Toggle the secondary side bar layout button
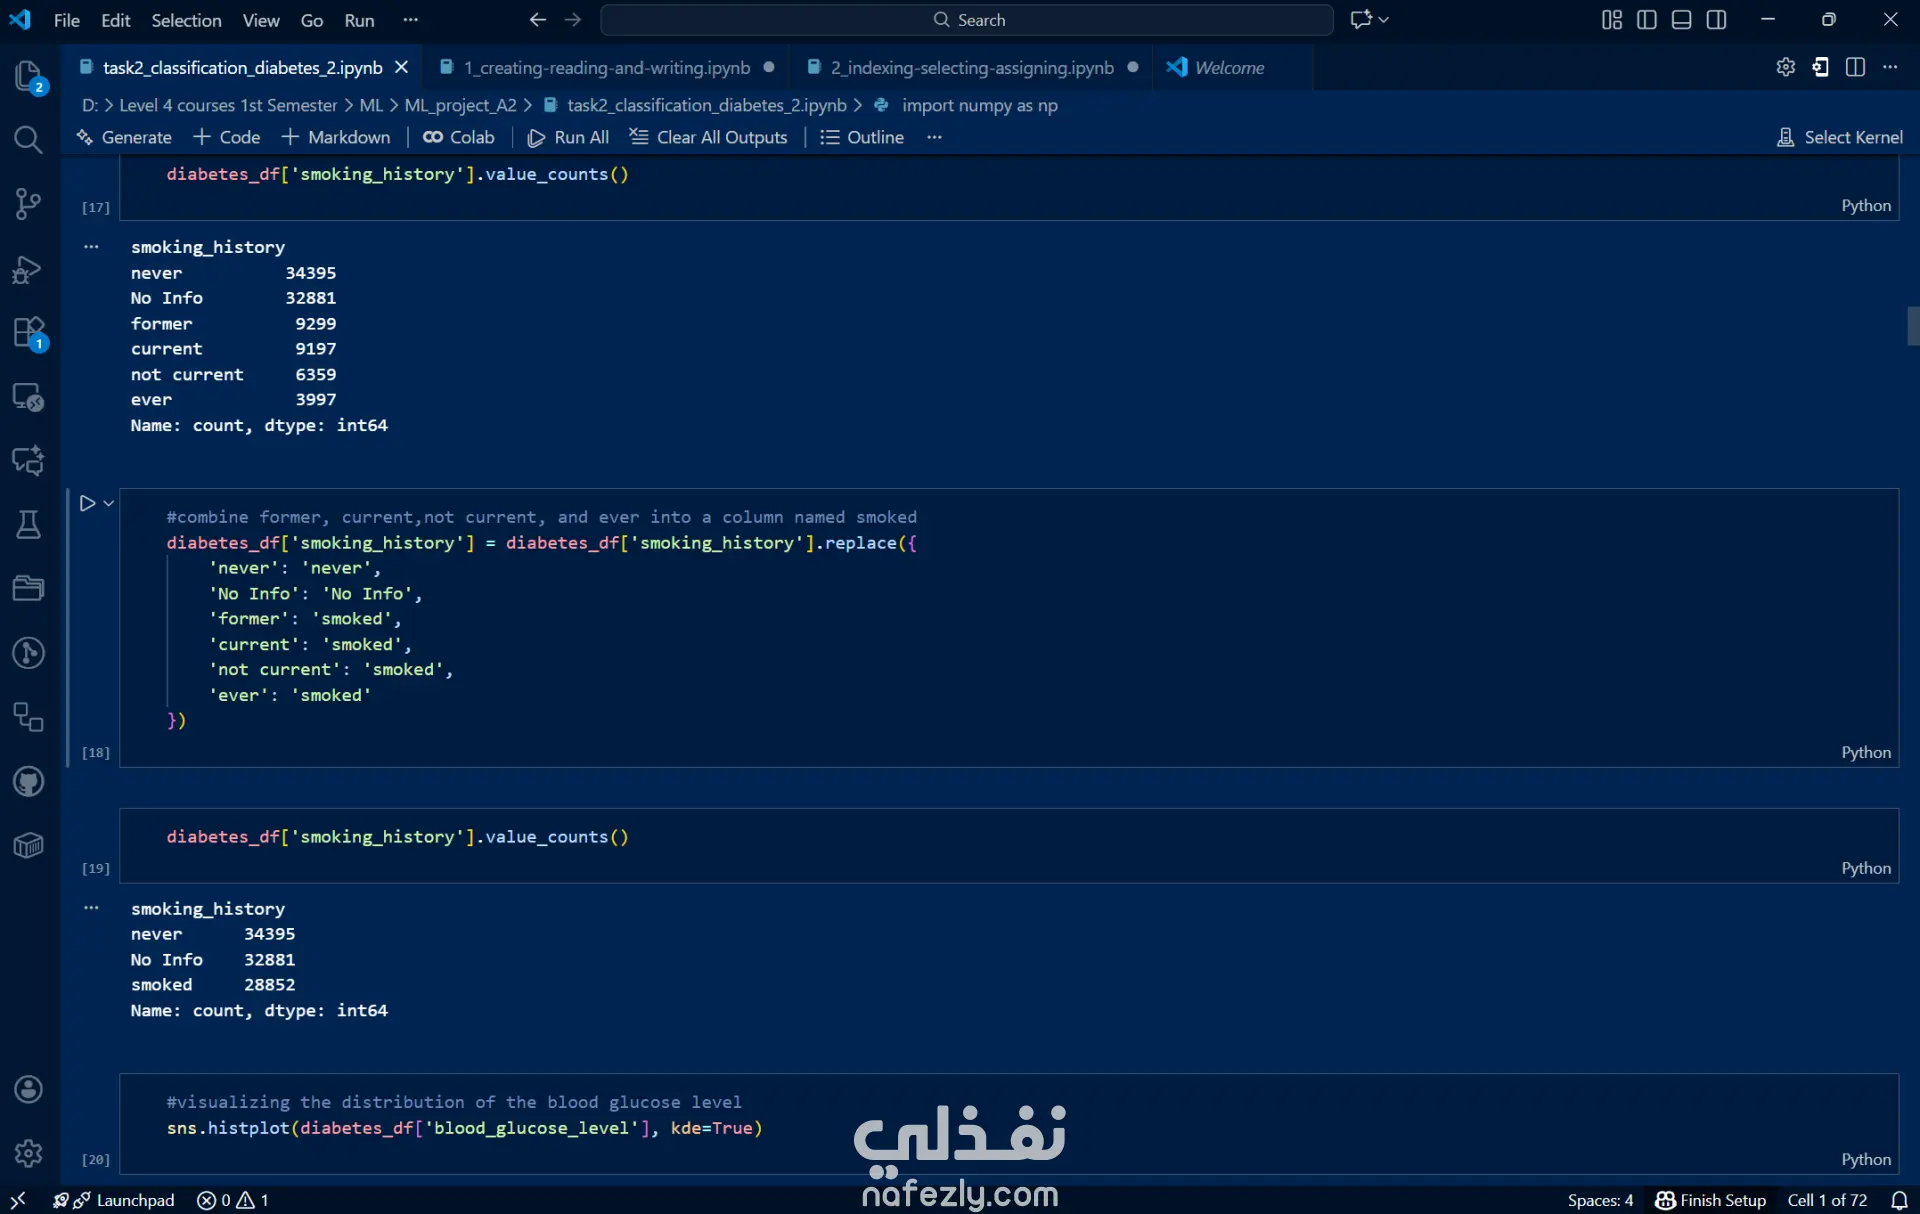The image size is (1920, 1214). (1717, 20)
